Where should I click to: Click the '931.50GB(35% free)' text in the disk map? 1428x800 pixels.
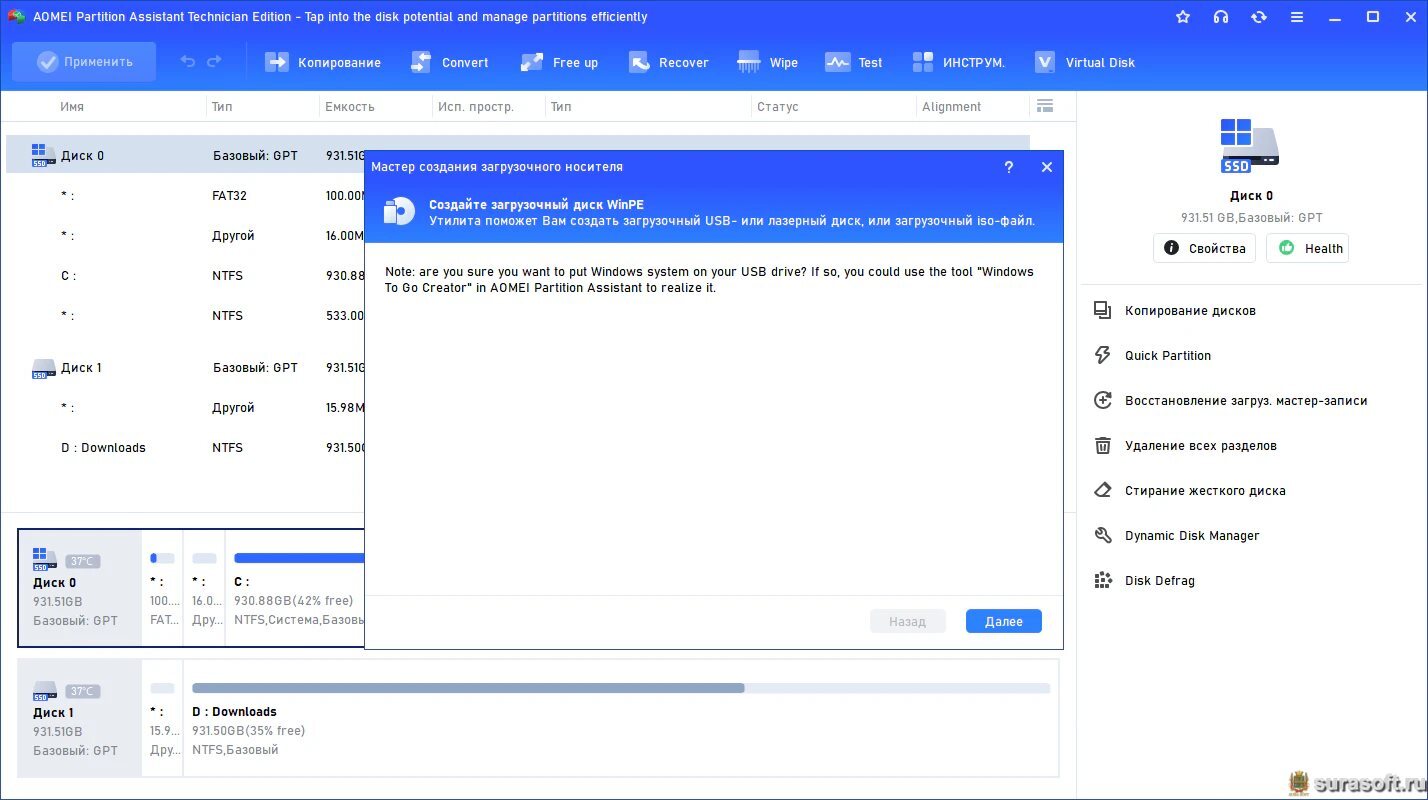point(249,731)
